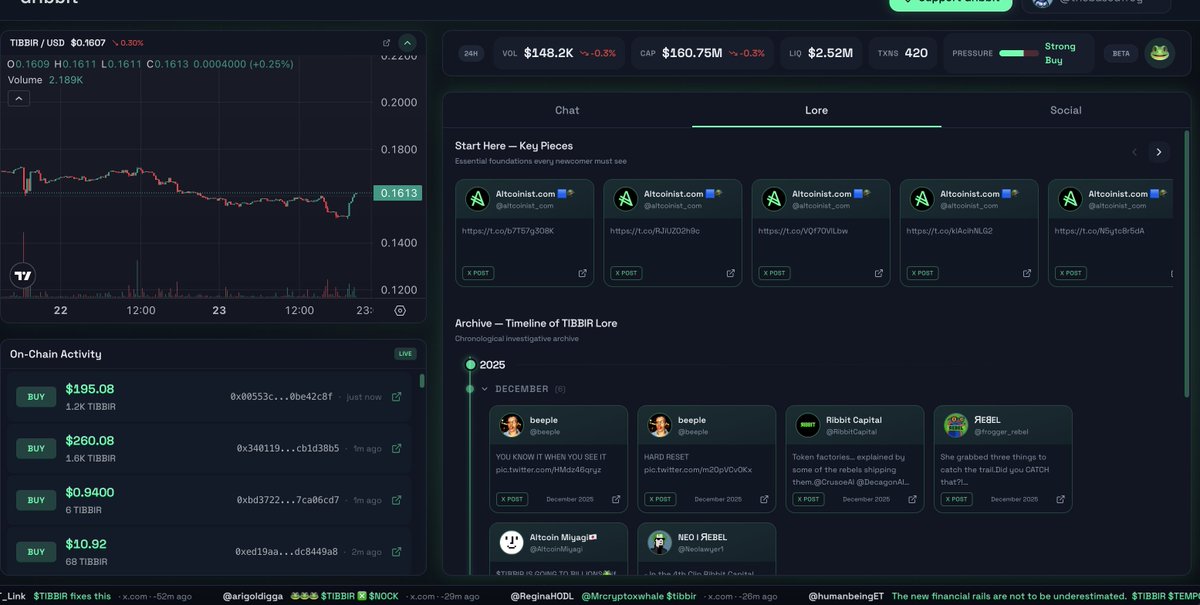Open external link on YOU KNOW IT card

tap(616, 499)
